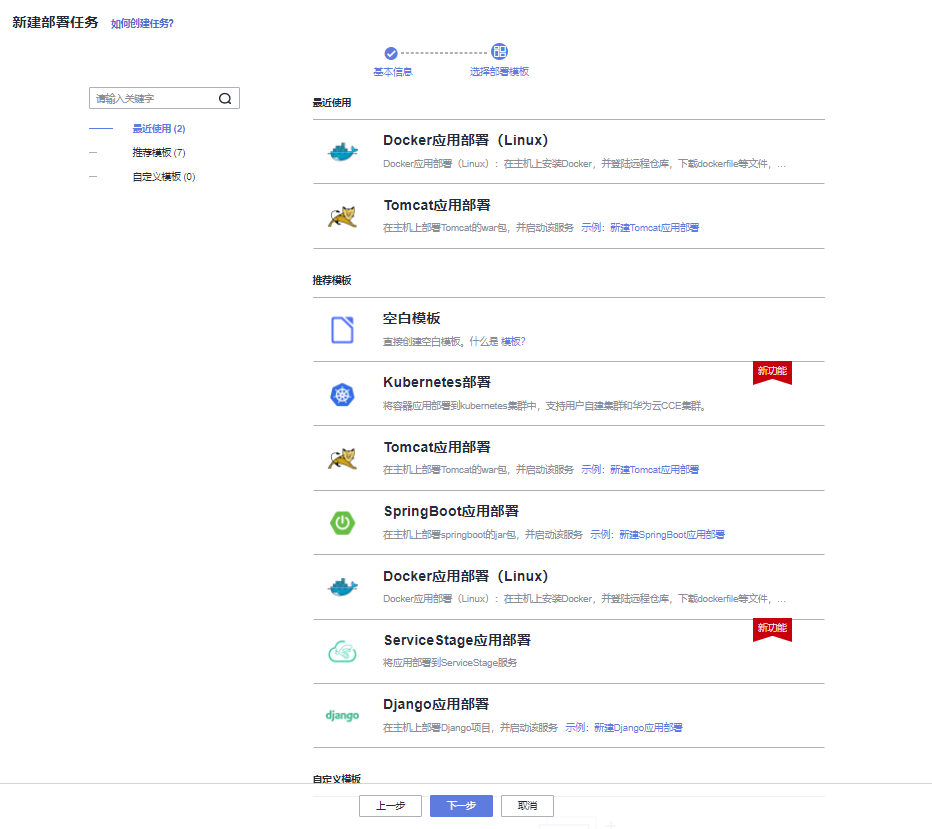Viewport: 932px width, 829px height.
Task: Choose the 空白模板 title
Action: (411, 319)
